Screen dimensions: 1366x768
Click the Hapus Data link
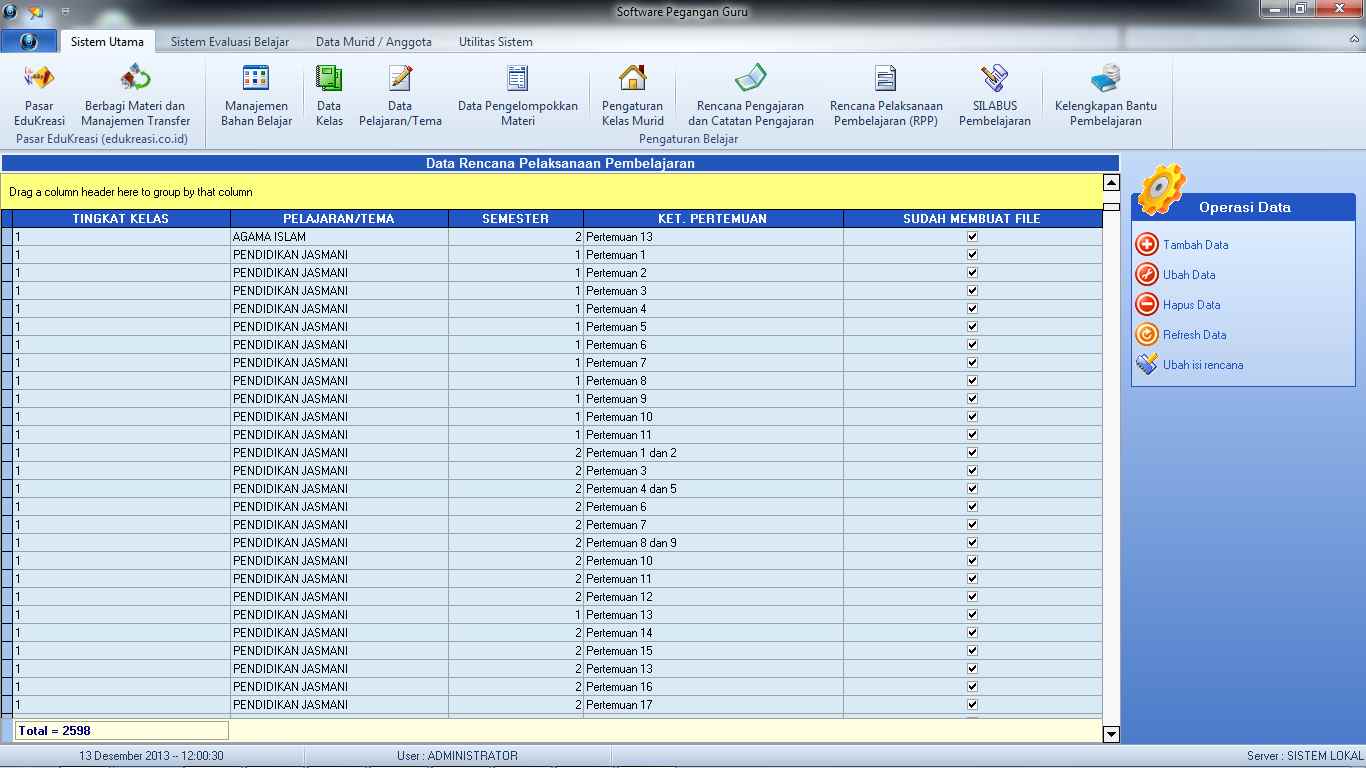(1191, 305)
